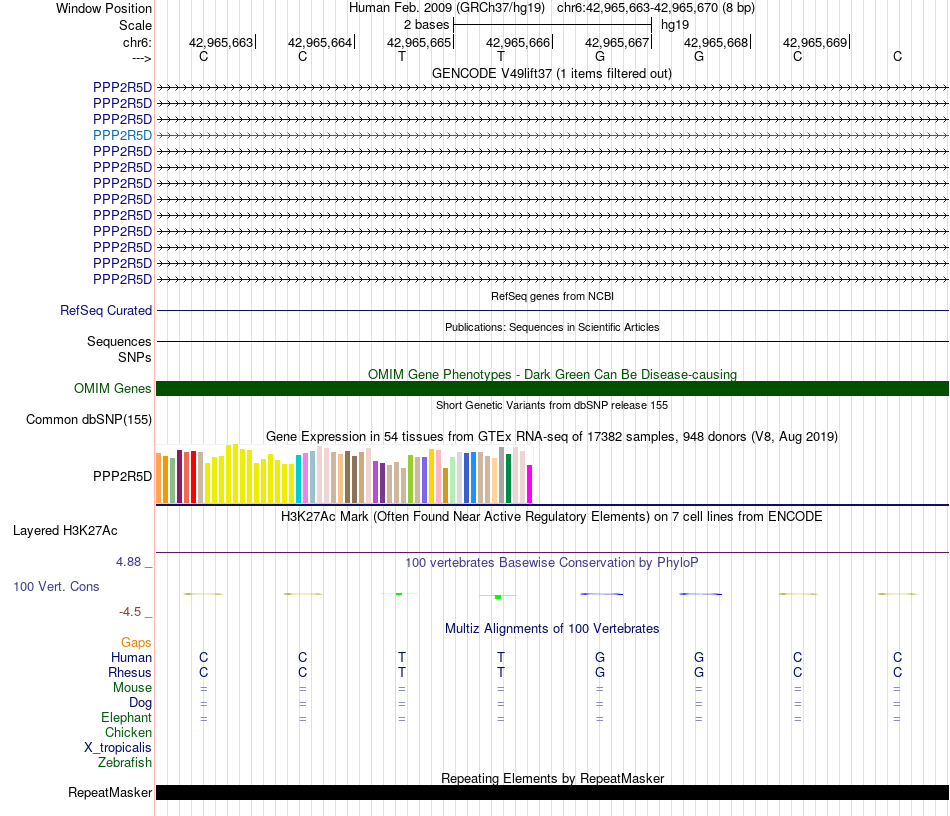
Task: Click the Dog species label
Action: 140,703
